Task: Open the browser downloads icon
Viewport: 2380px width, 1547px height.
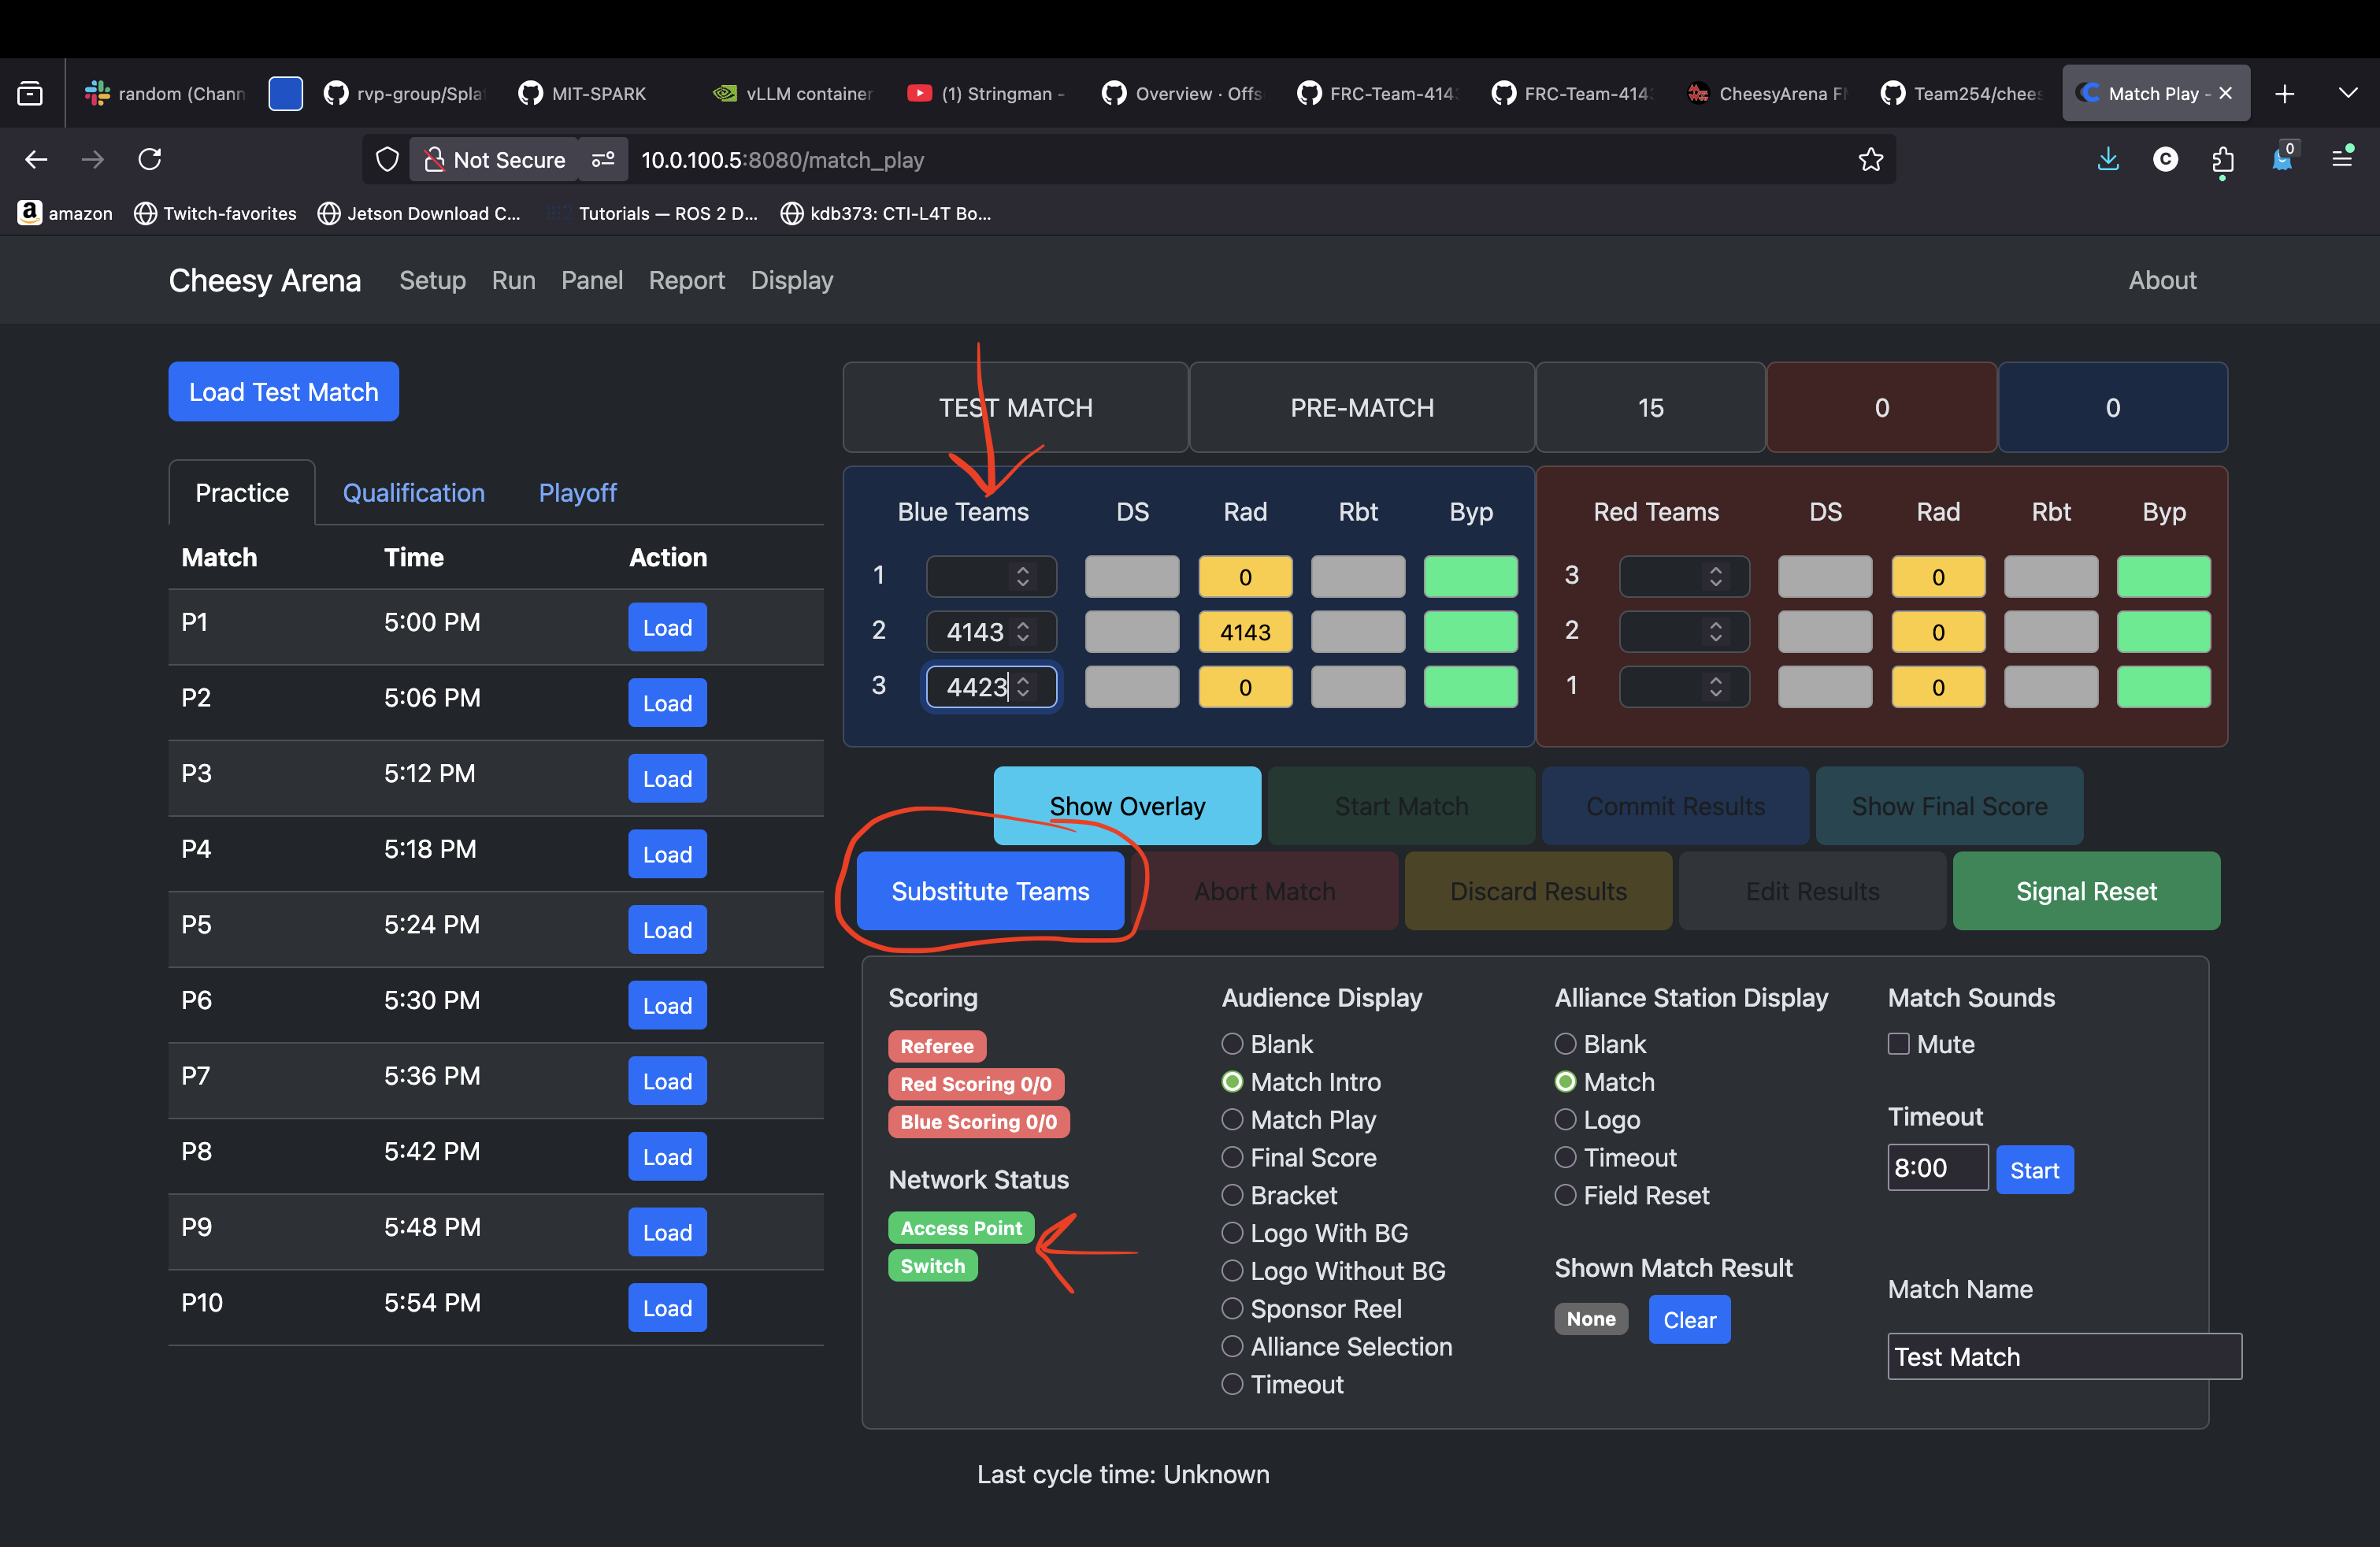Action: click(2107, 159)
